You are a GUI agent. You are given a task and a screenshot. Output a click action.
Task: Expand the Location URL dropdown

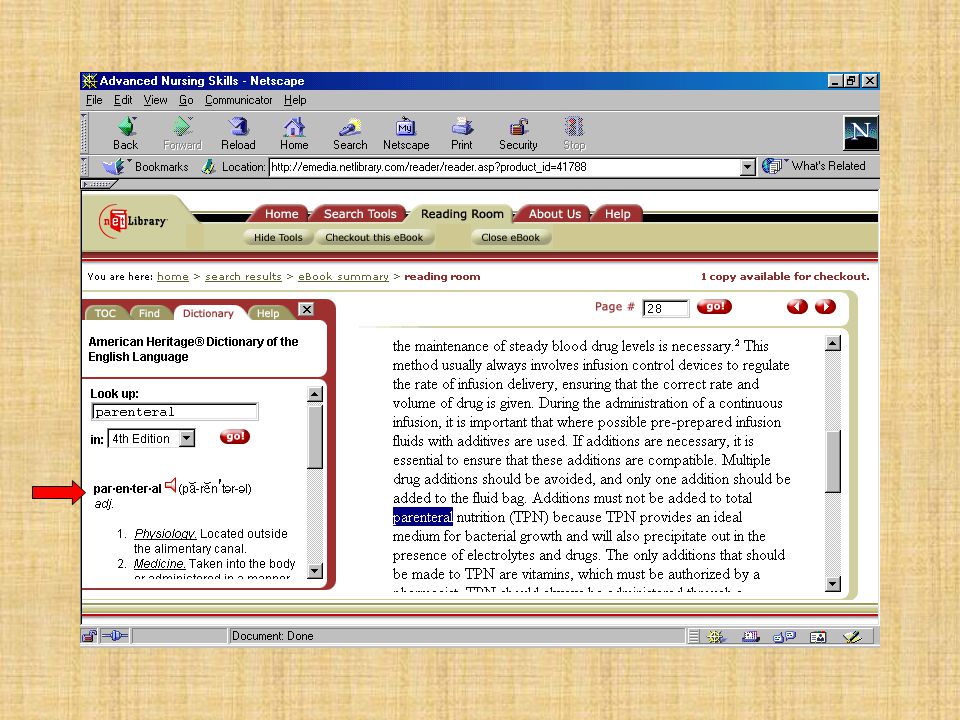click(748, 167)
